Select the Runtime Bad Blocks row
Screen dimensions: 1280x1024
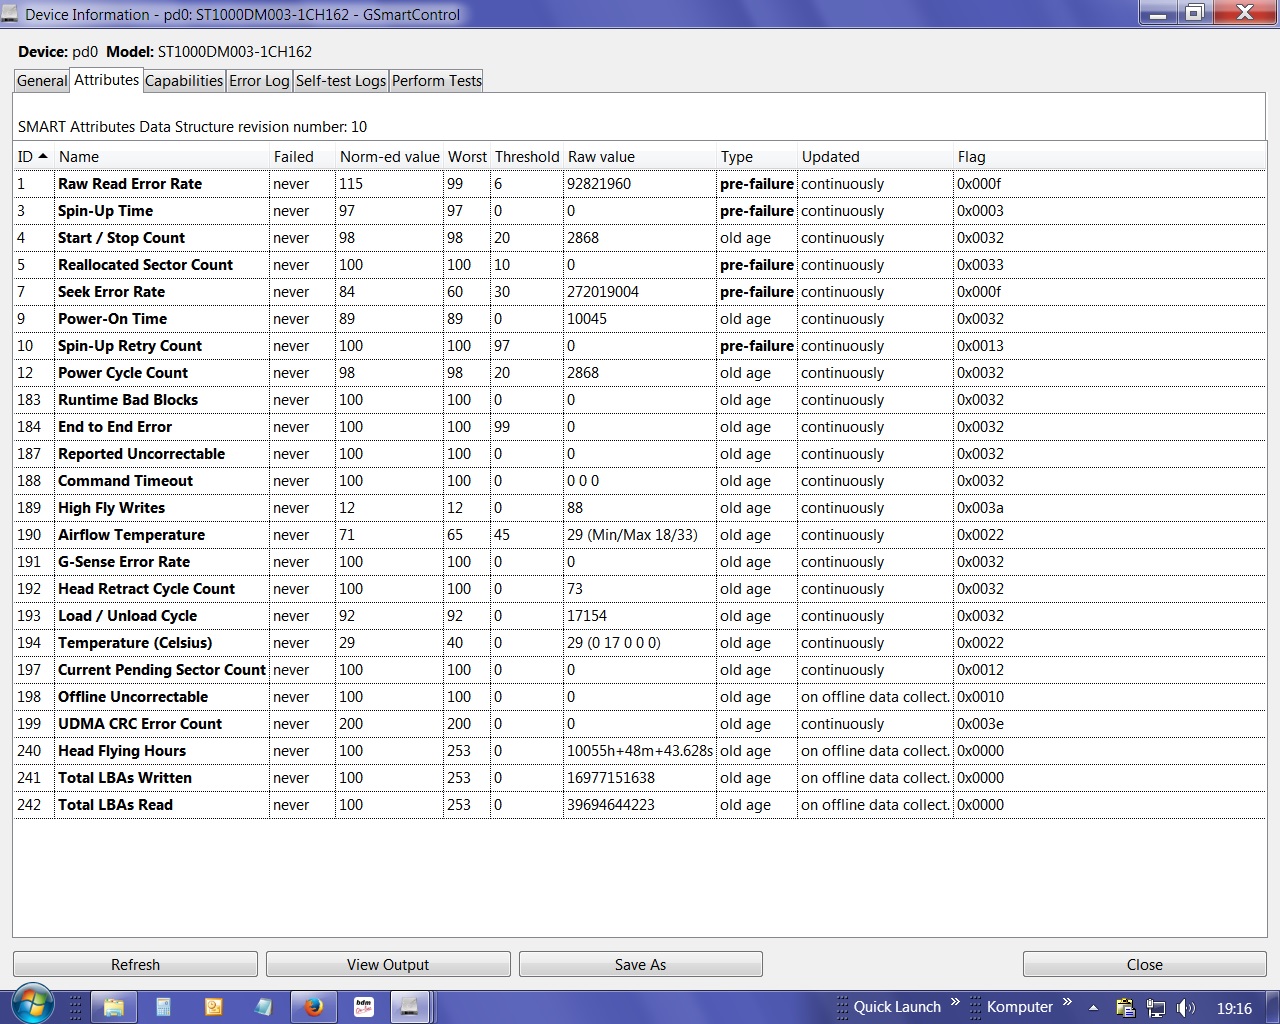point(640,400)
